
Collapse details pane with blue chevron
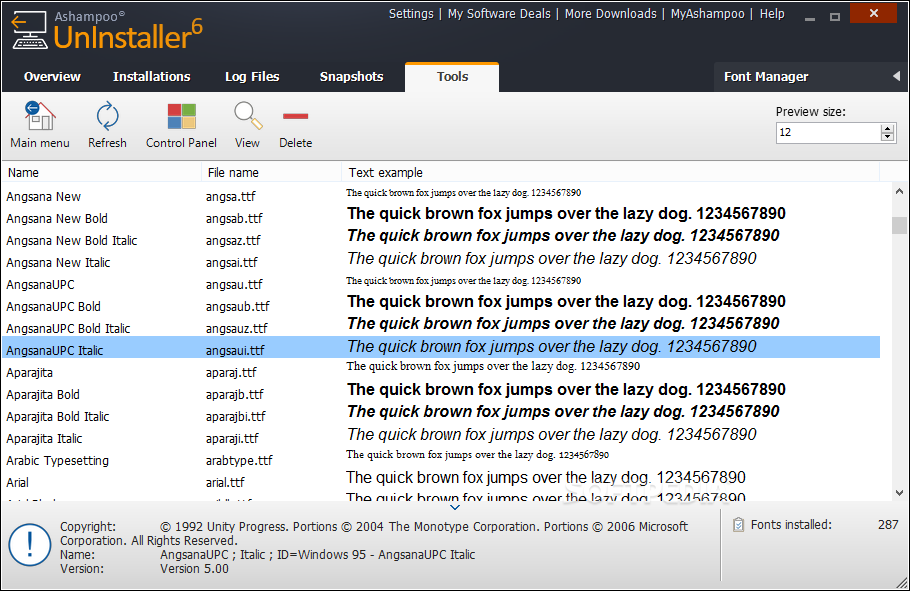pyautogui.click(x=455, y=507)
